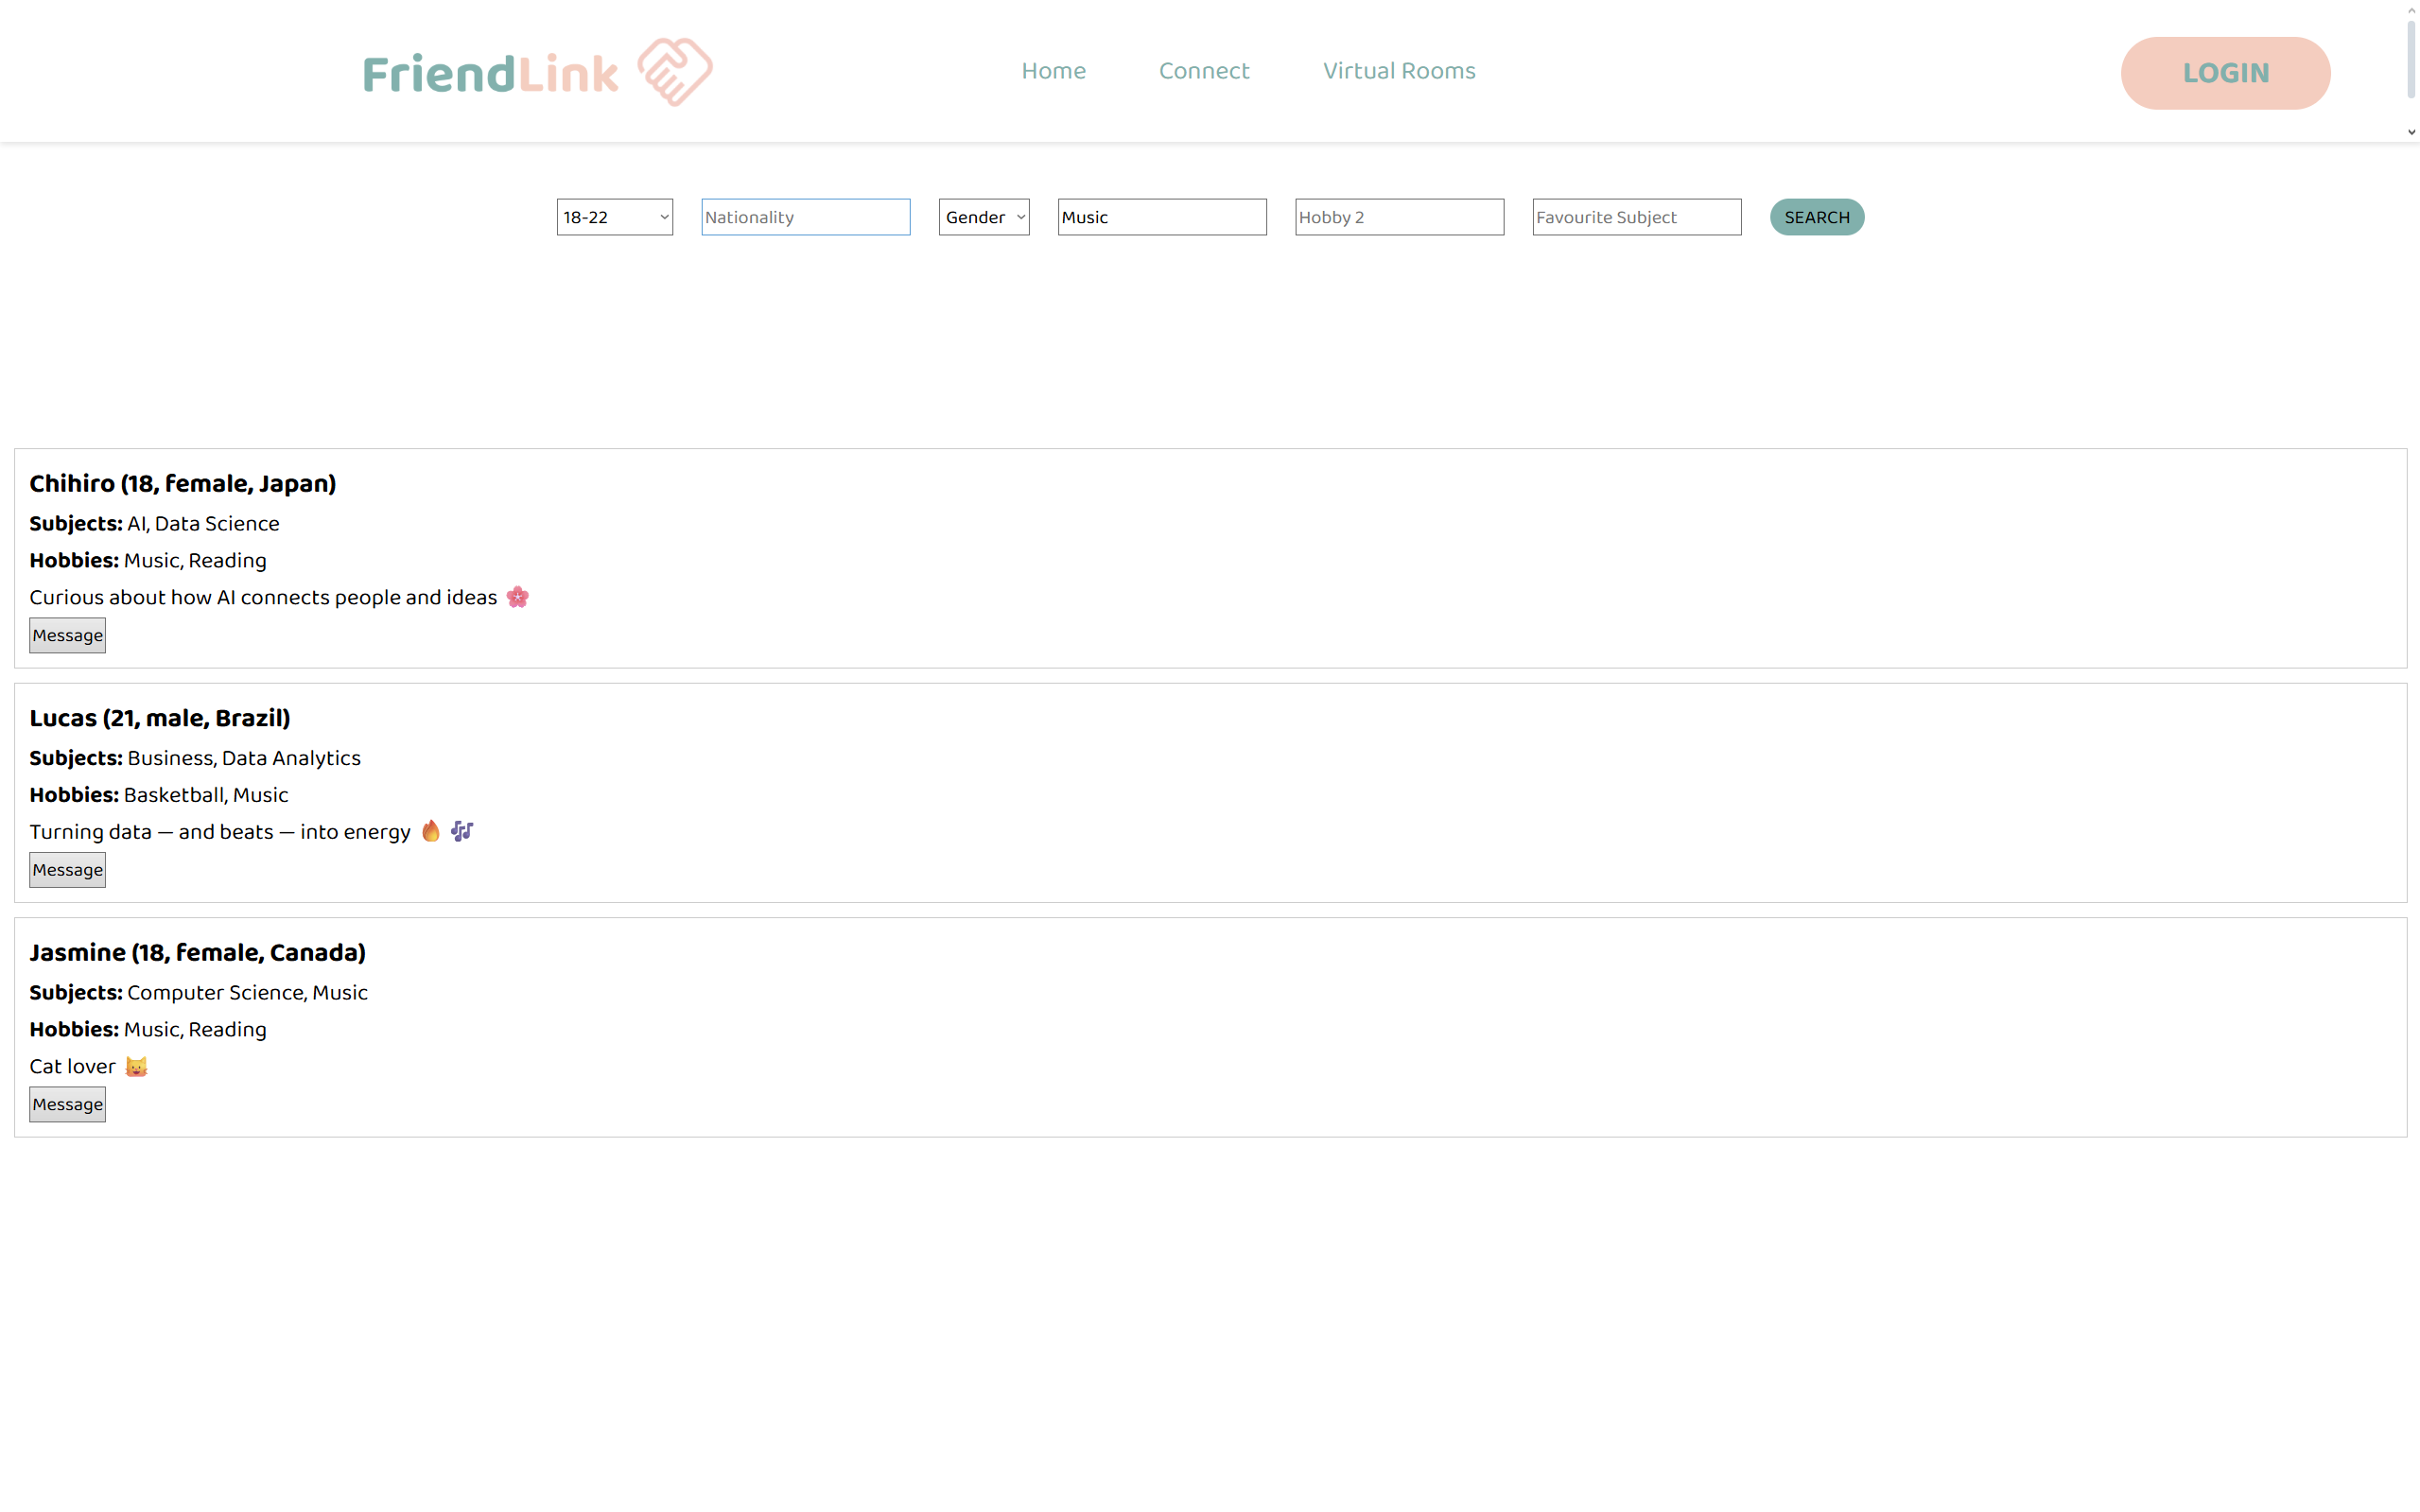Image resolution: width=2420 pixels, height=1512 pixels.
Task: Message Chihiro from Japan
Action: (x=67, y=635)
